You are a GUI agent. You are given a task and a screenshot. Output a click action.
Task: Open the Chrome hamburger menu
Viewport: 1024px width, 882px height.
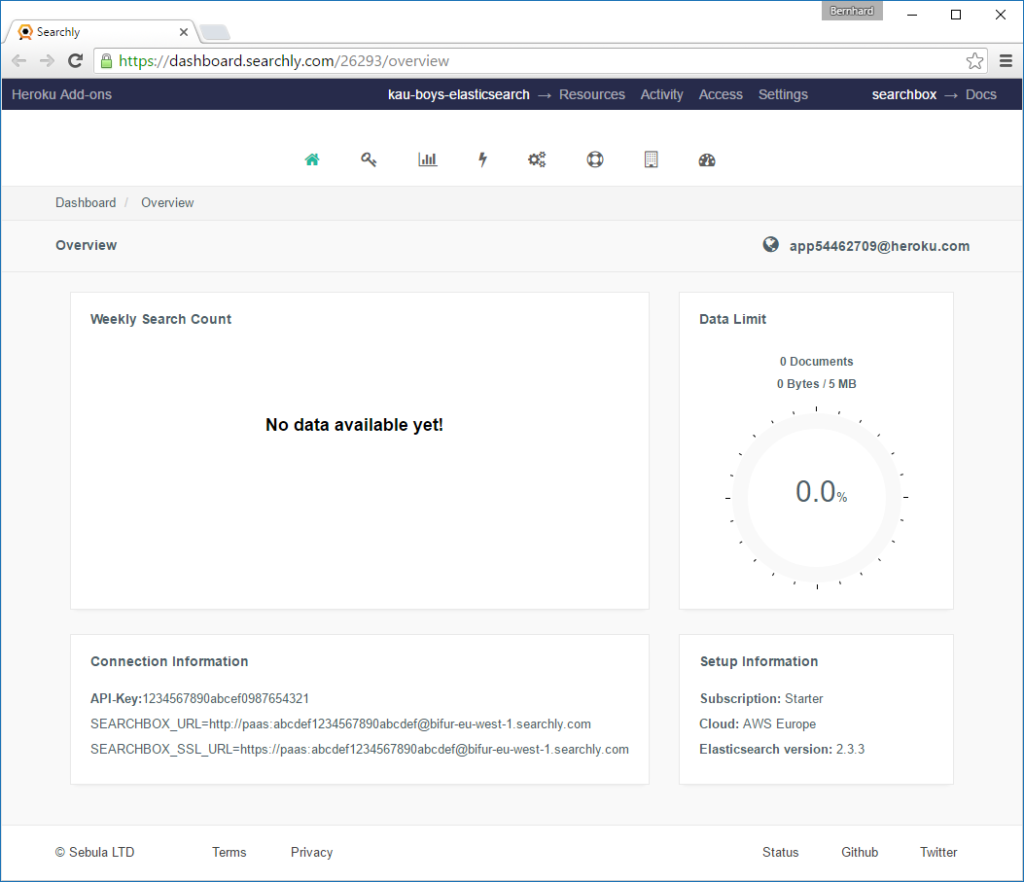point(1006,61)
